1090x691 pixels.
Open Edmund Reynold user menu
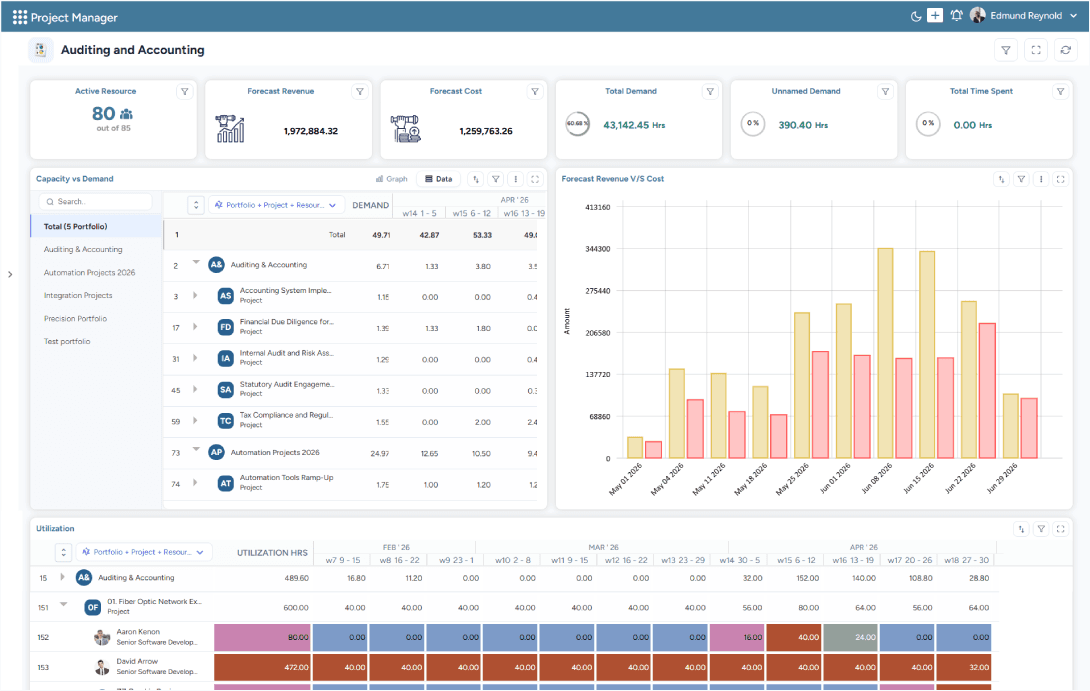pos(1023,15)
